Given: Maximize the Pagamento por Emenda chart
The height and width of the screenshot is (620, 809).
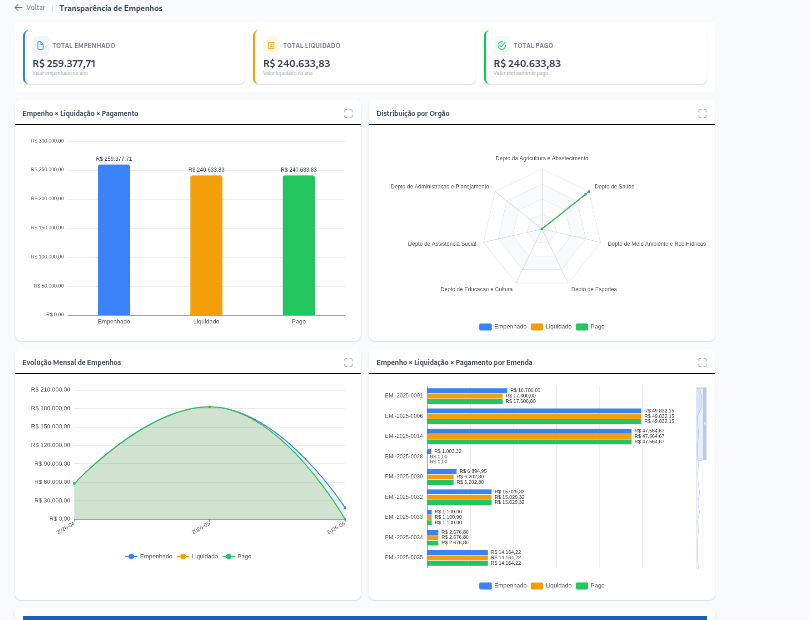Looking at the screenshot, I should (702, 363).
